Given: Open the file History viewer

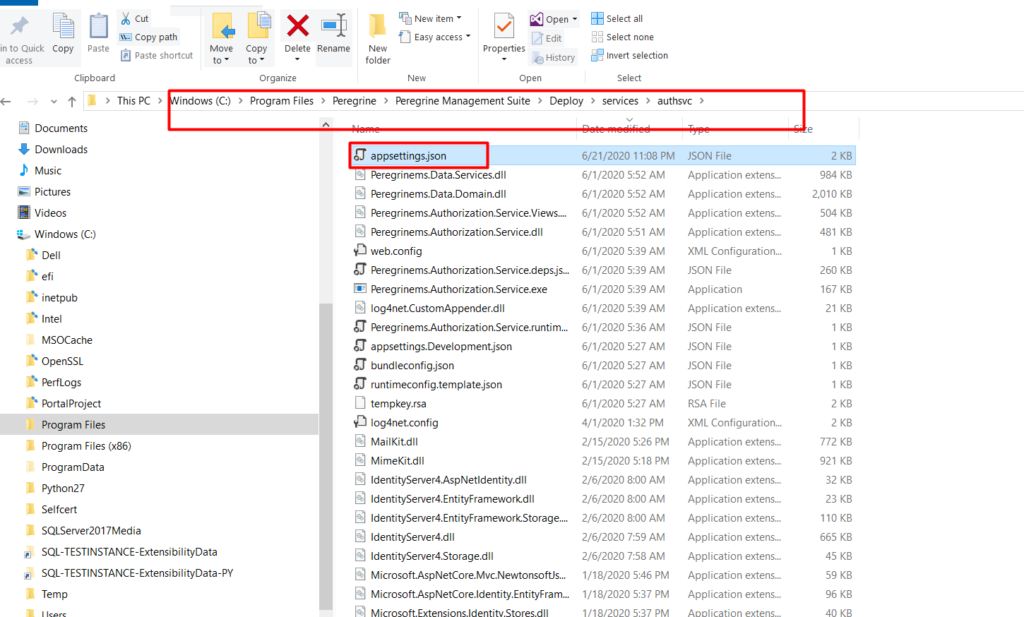Looking at the screenshot, I should (553, 57).
